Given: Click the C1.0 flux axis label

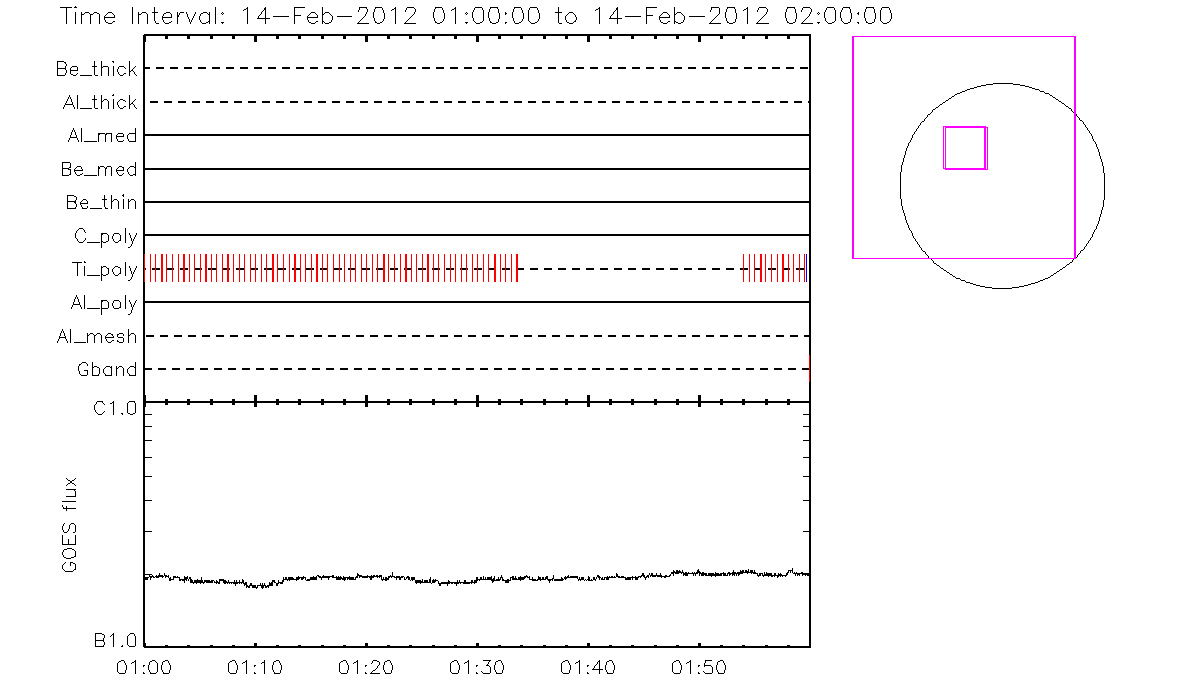Looking at the screenshot, I should (x=116, y=409).
